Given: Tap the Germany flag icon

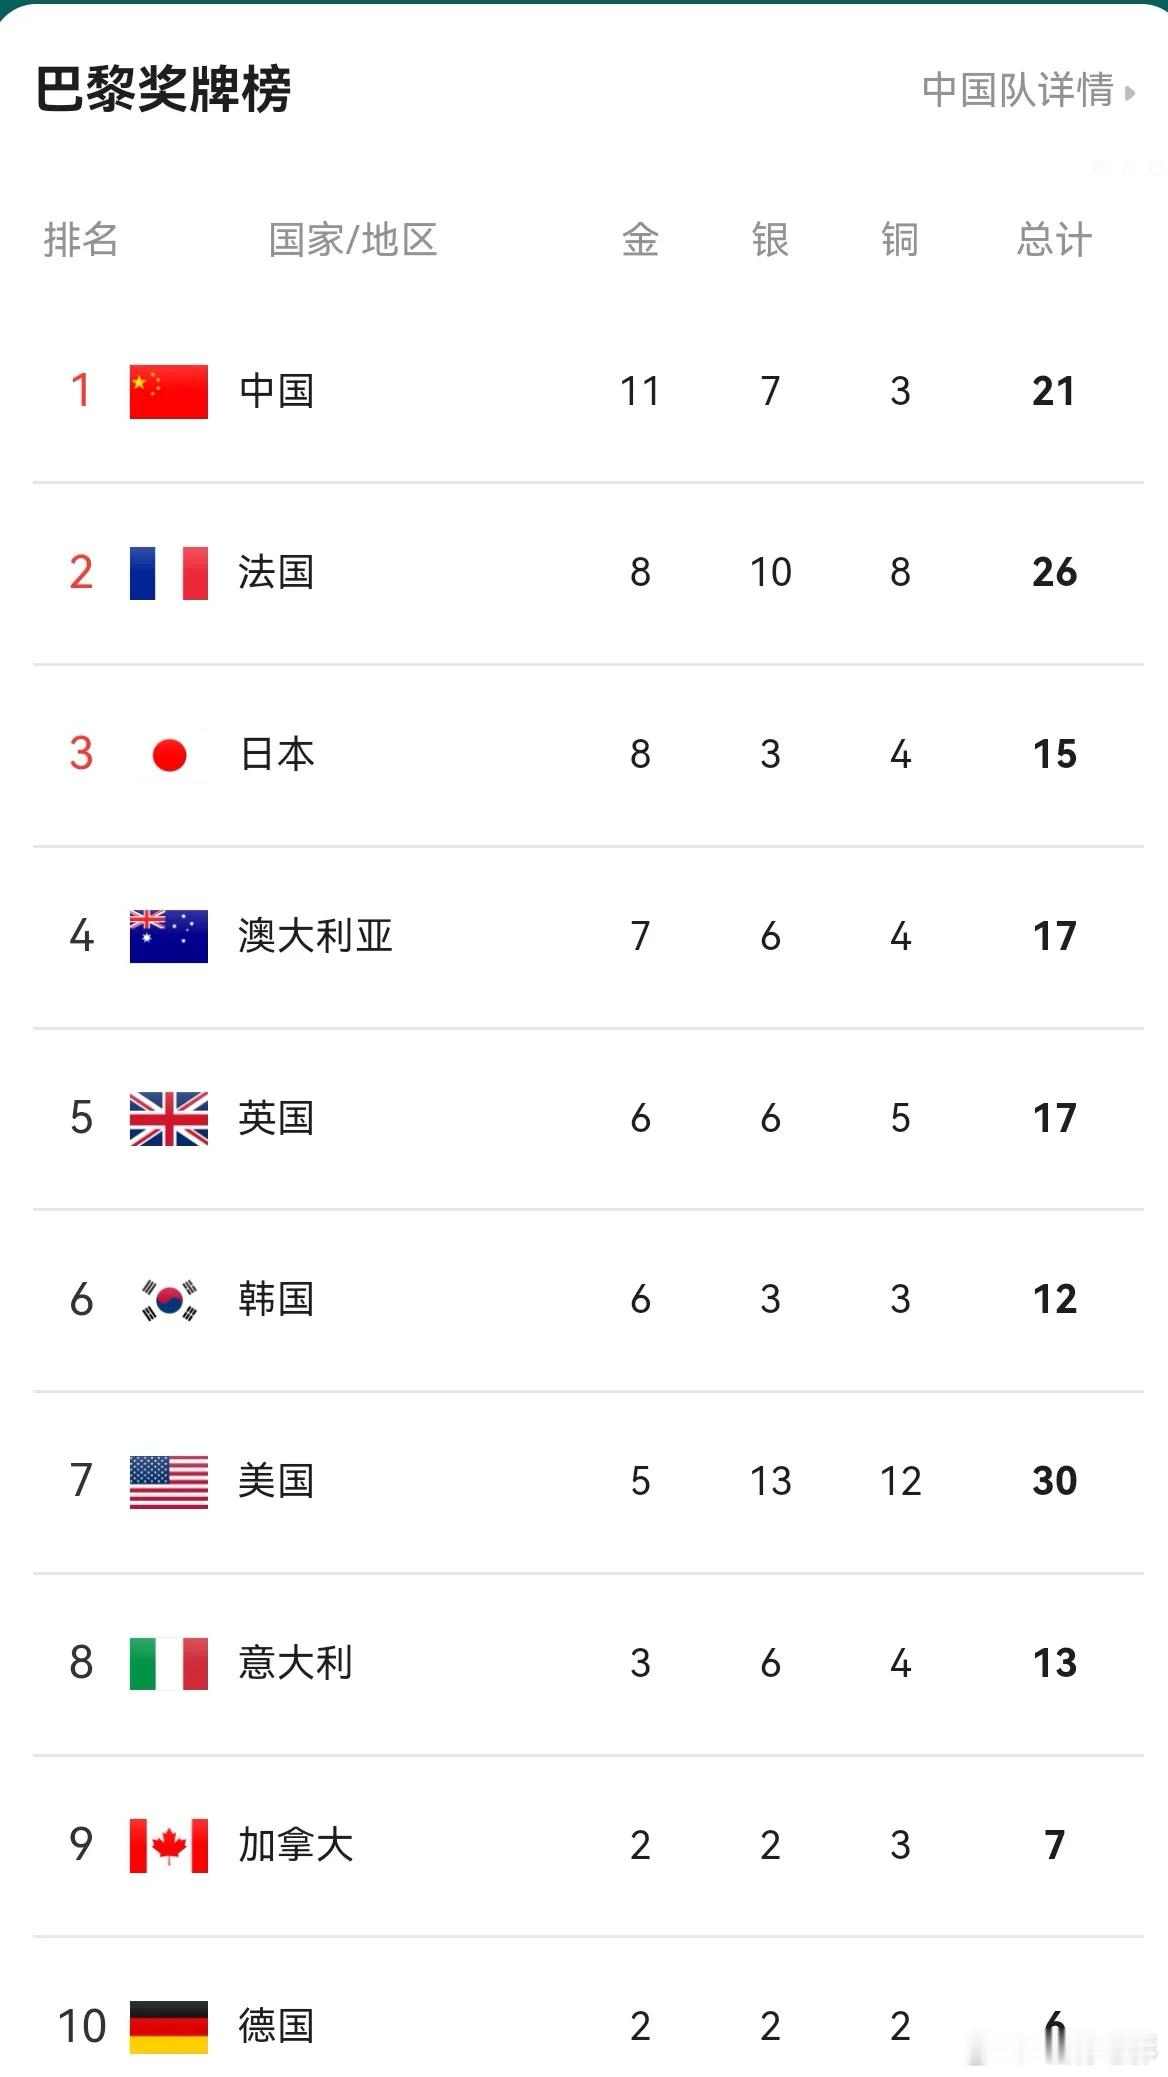Looking at the screenshot, I should pyautogui.click(x=169, y=2027).
